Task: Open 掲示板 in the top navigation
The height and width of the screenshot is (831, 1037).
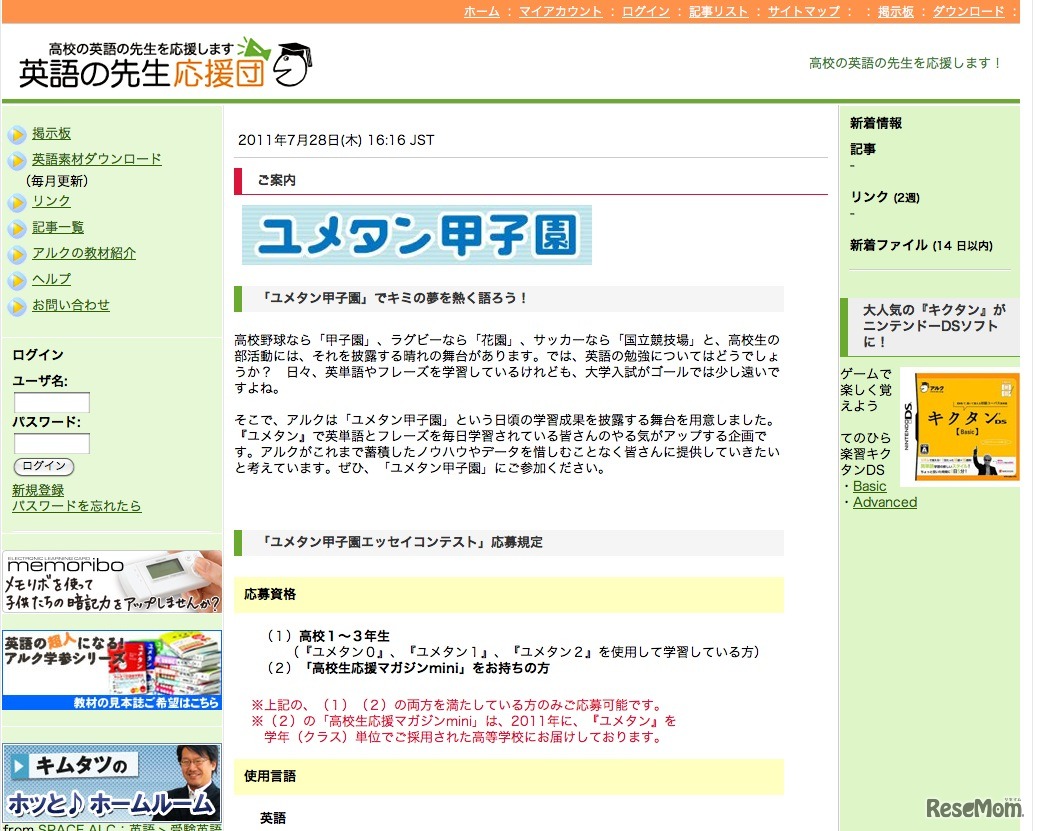Action: [x=895, y=11]
